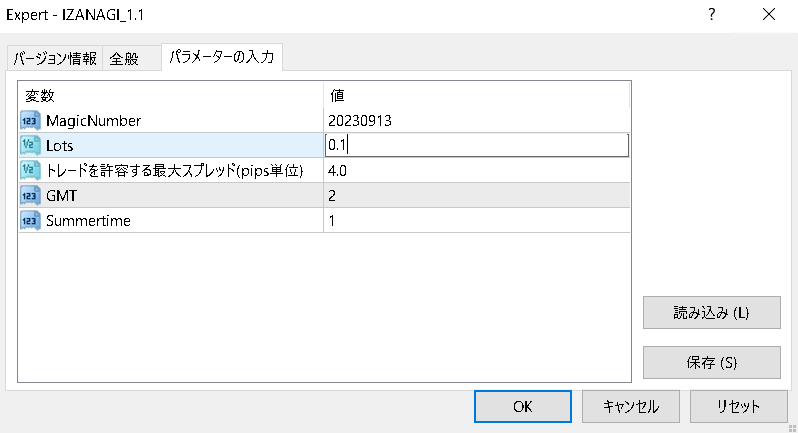
Task: Click the リセット button
Action: tap(738, 407)
